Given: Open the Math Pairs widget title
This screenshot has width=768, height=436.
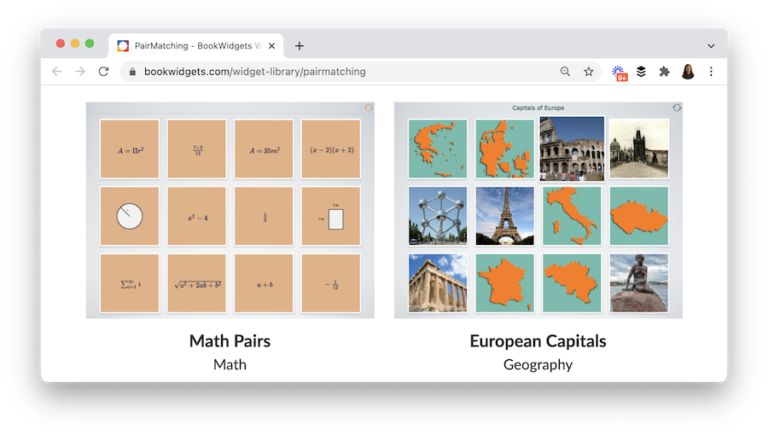Looking at the screenshot, I should coord(229,341).
